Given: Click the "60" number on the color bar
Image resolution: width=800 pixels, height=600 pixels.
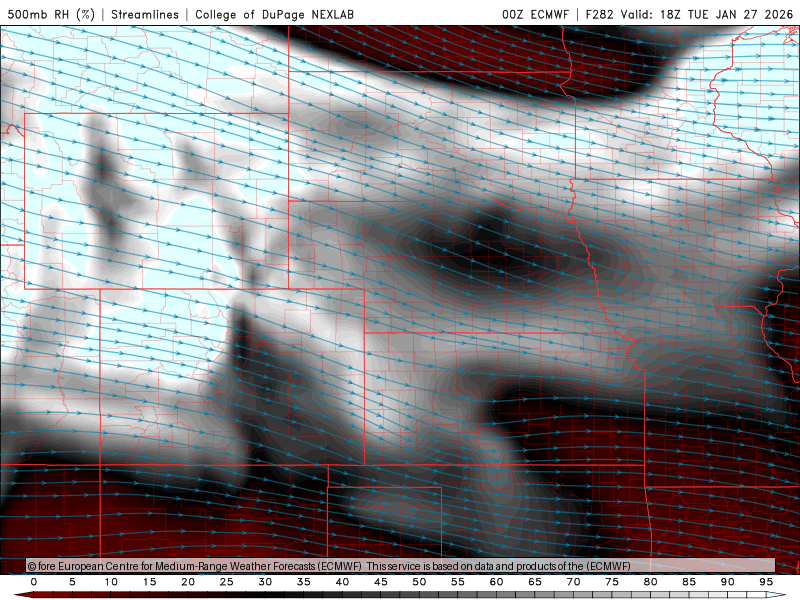Looking at the screenshot, I should click(496, 582).
